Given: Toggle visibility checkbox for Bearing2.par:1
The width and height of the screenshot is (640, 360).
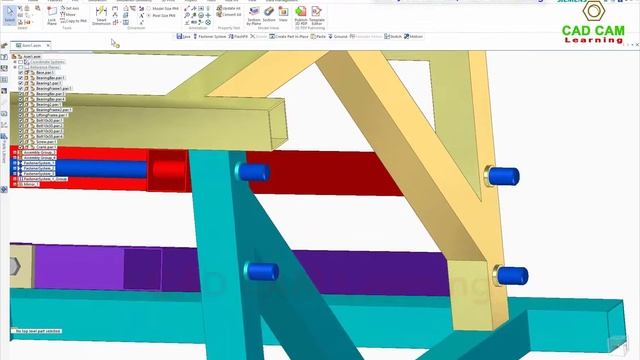Looking at the screenshot, I should (21, 104).
